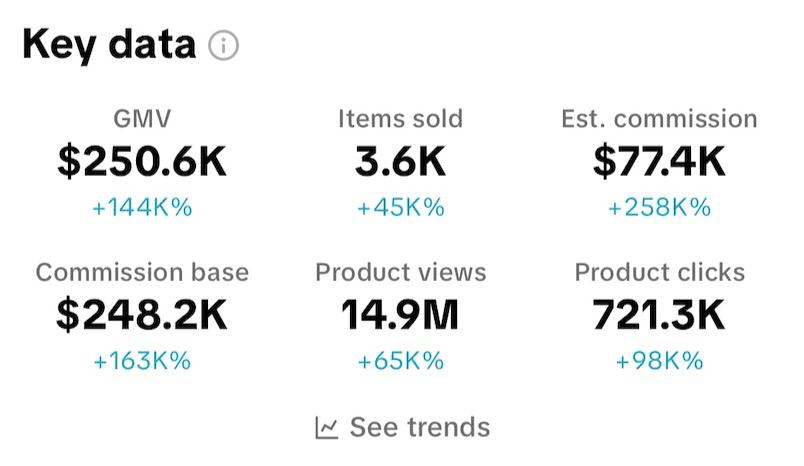Click the trend chart icon near See trends

[x=327, y=428]
